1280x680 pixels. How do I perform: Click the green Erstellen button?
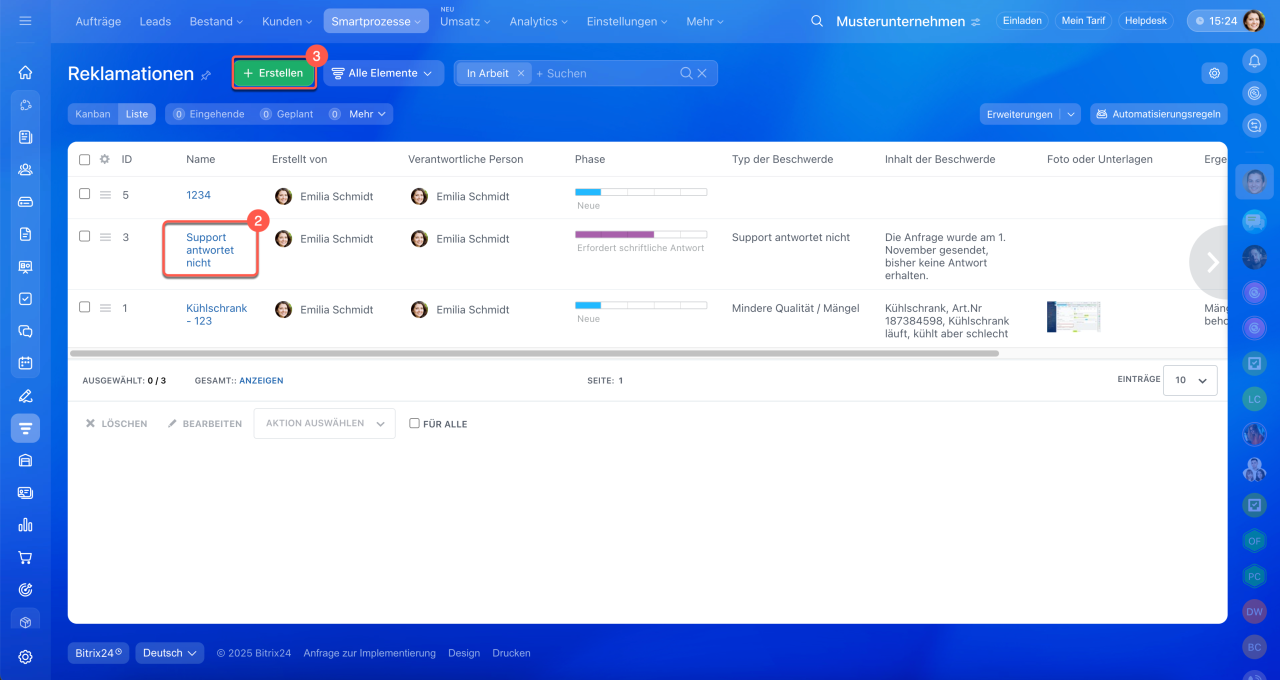pos(274,73)
